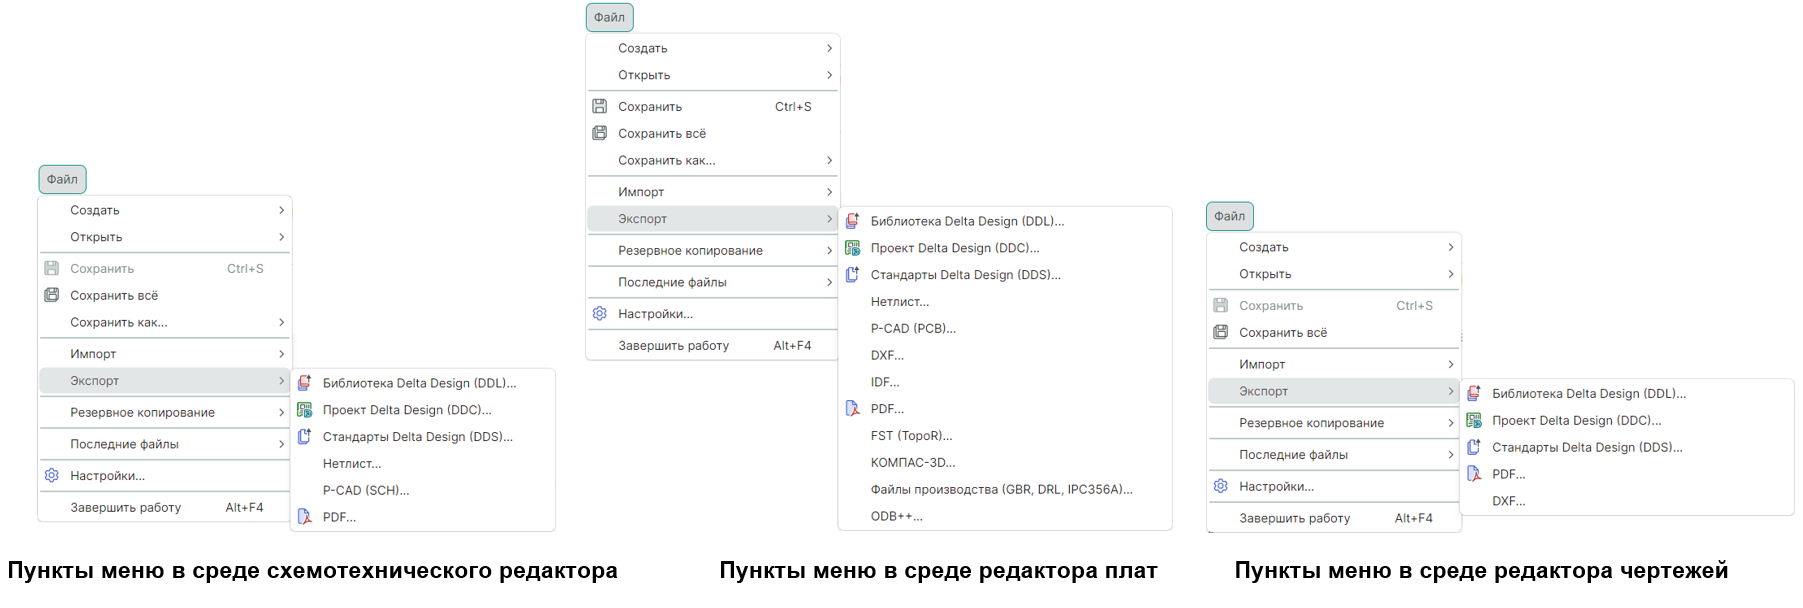The width and height of the screenshot is (1803, 608).
Task: Select ODB++ export in board editor submenu
Action: click(896, 516)
